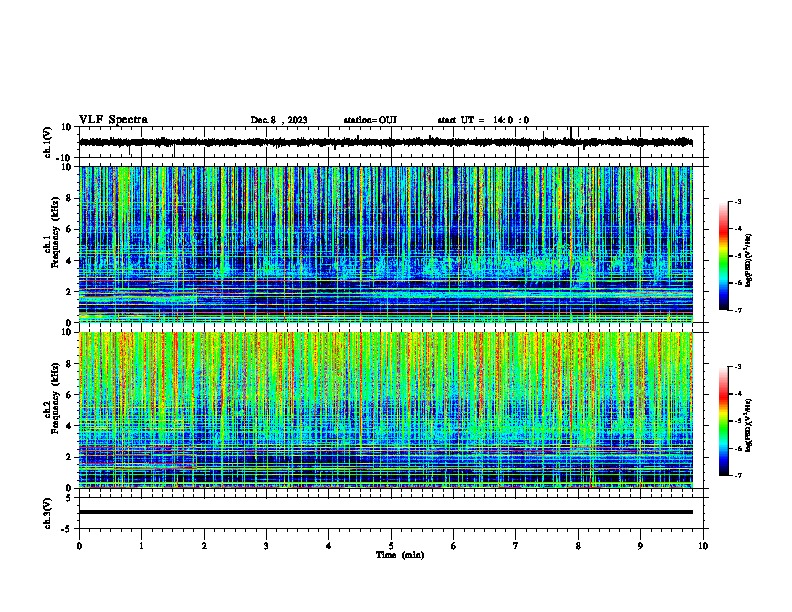
Task: Click the "8" kHz tick on ch.1 spectrogram
Action: [x=69, y=198]
